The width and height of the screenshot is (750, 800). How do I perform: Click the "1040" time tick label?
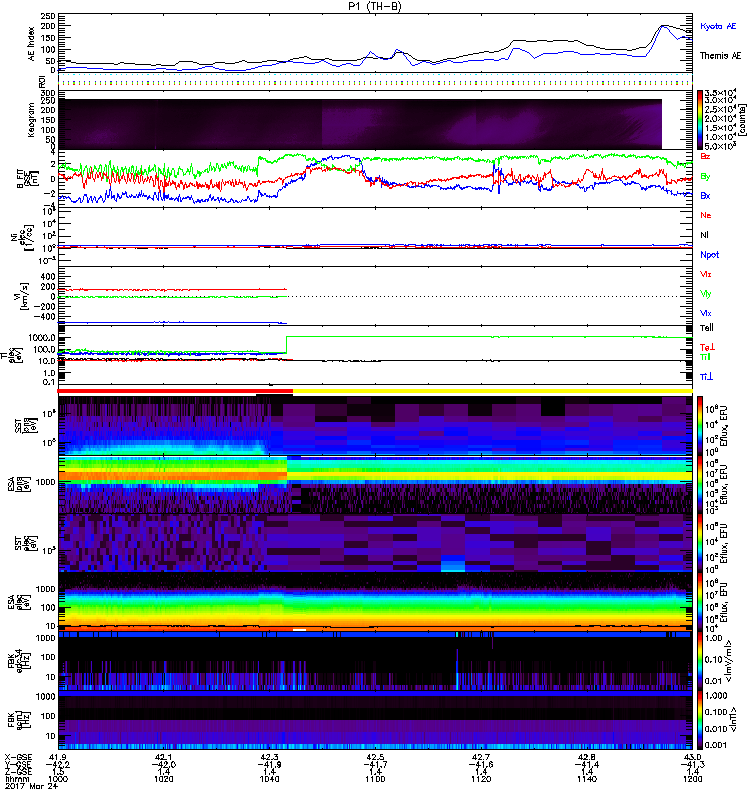click(269, 779)
